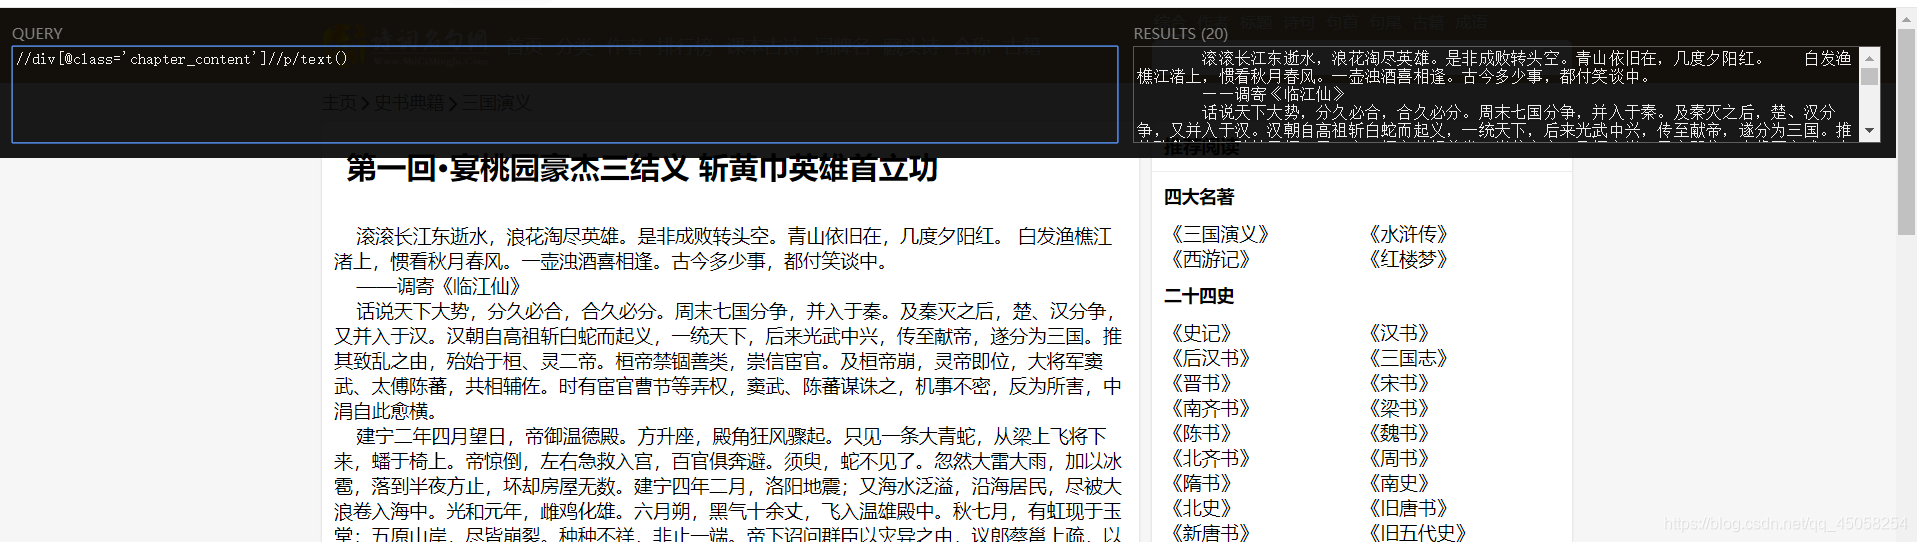Screen dimensions: 1917x542
Task: Click the QUERY label
Action: [x=37, y=33]
